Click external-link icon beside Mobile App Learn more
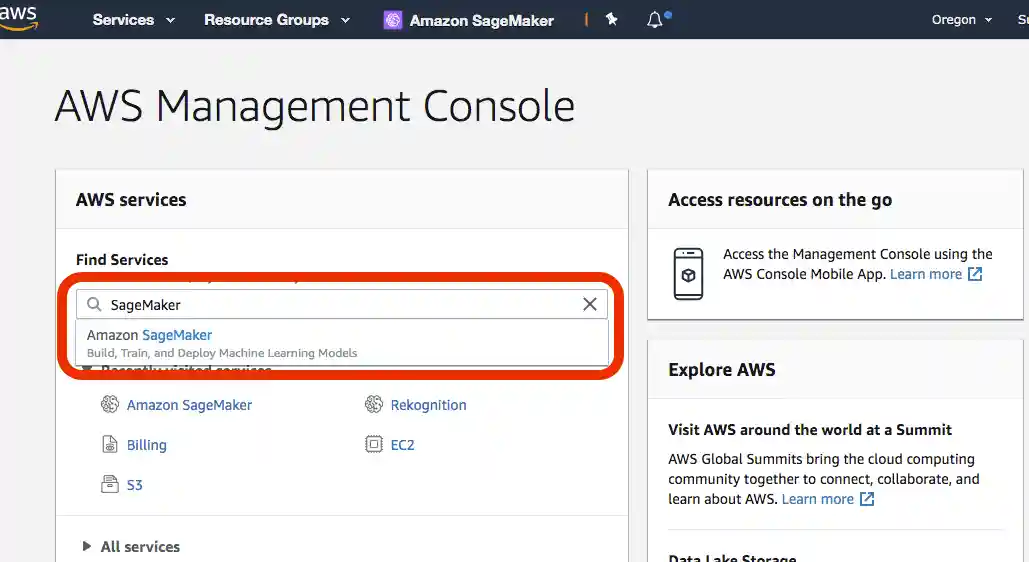Screen dimensions: 1029x562 point(975,274)
